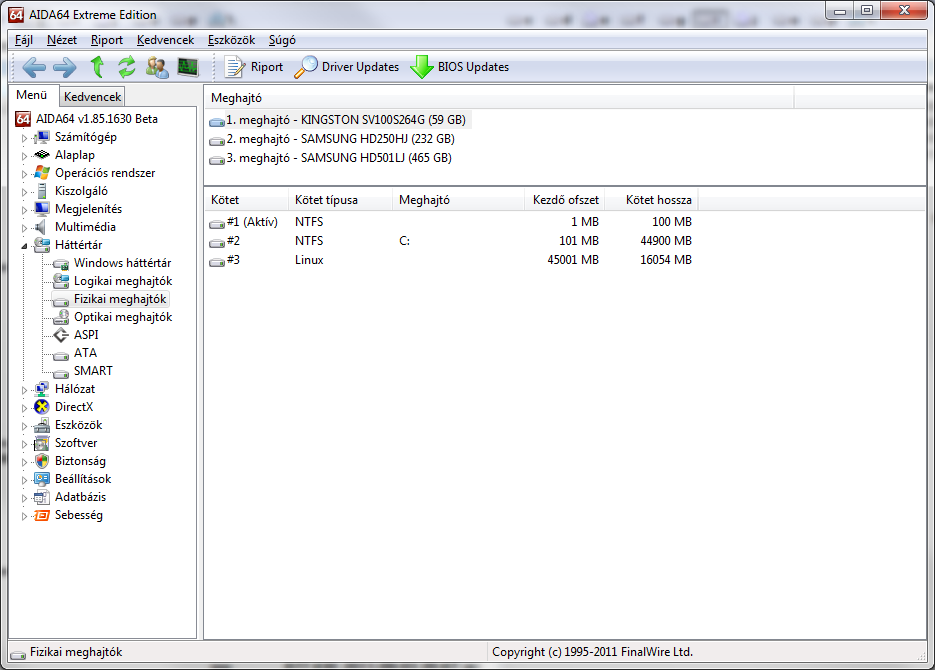Viewport: 935px width, 670px height.
Task: Sort by Kötet hossza column header
Action: point(652,200)
